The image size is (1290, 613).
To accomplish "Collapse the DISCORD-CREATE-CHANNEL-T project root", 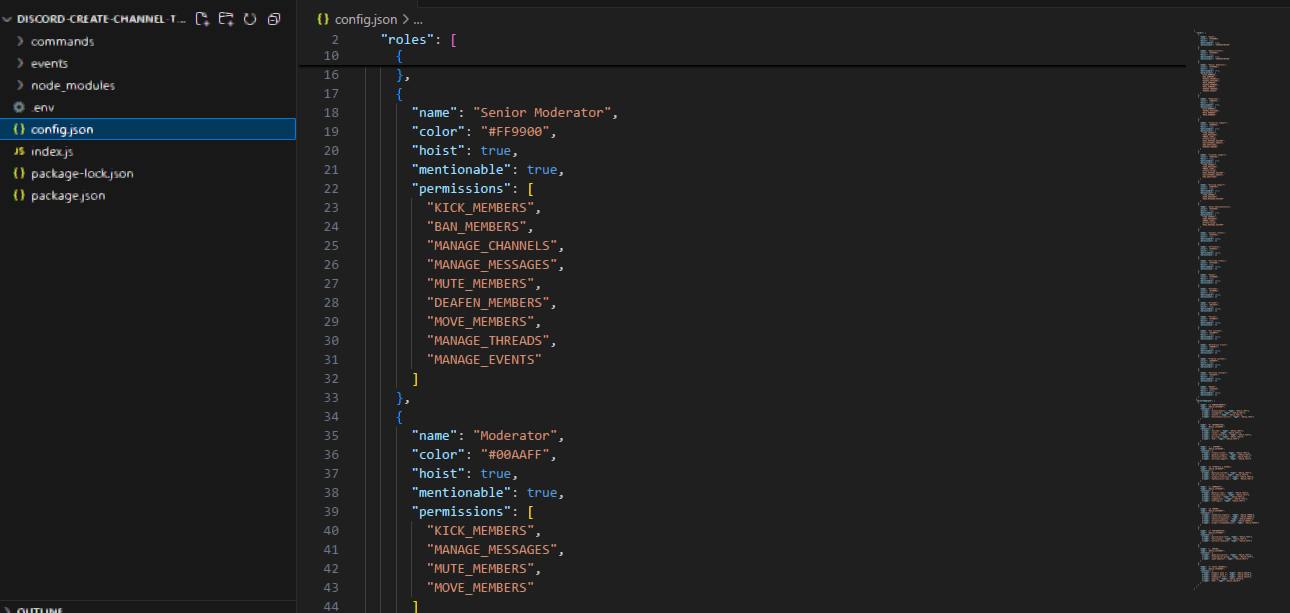I will (x=9, y=19).
